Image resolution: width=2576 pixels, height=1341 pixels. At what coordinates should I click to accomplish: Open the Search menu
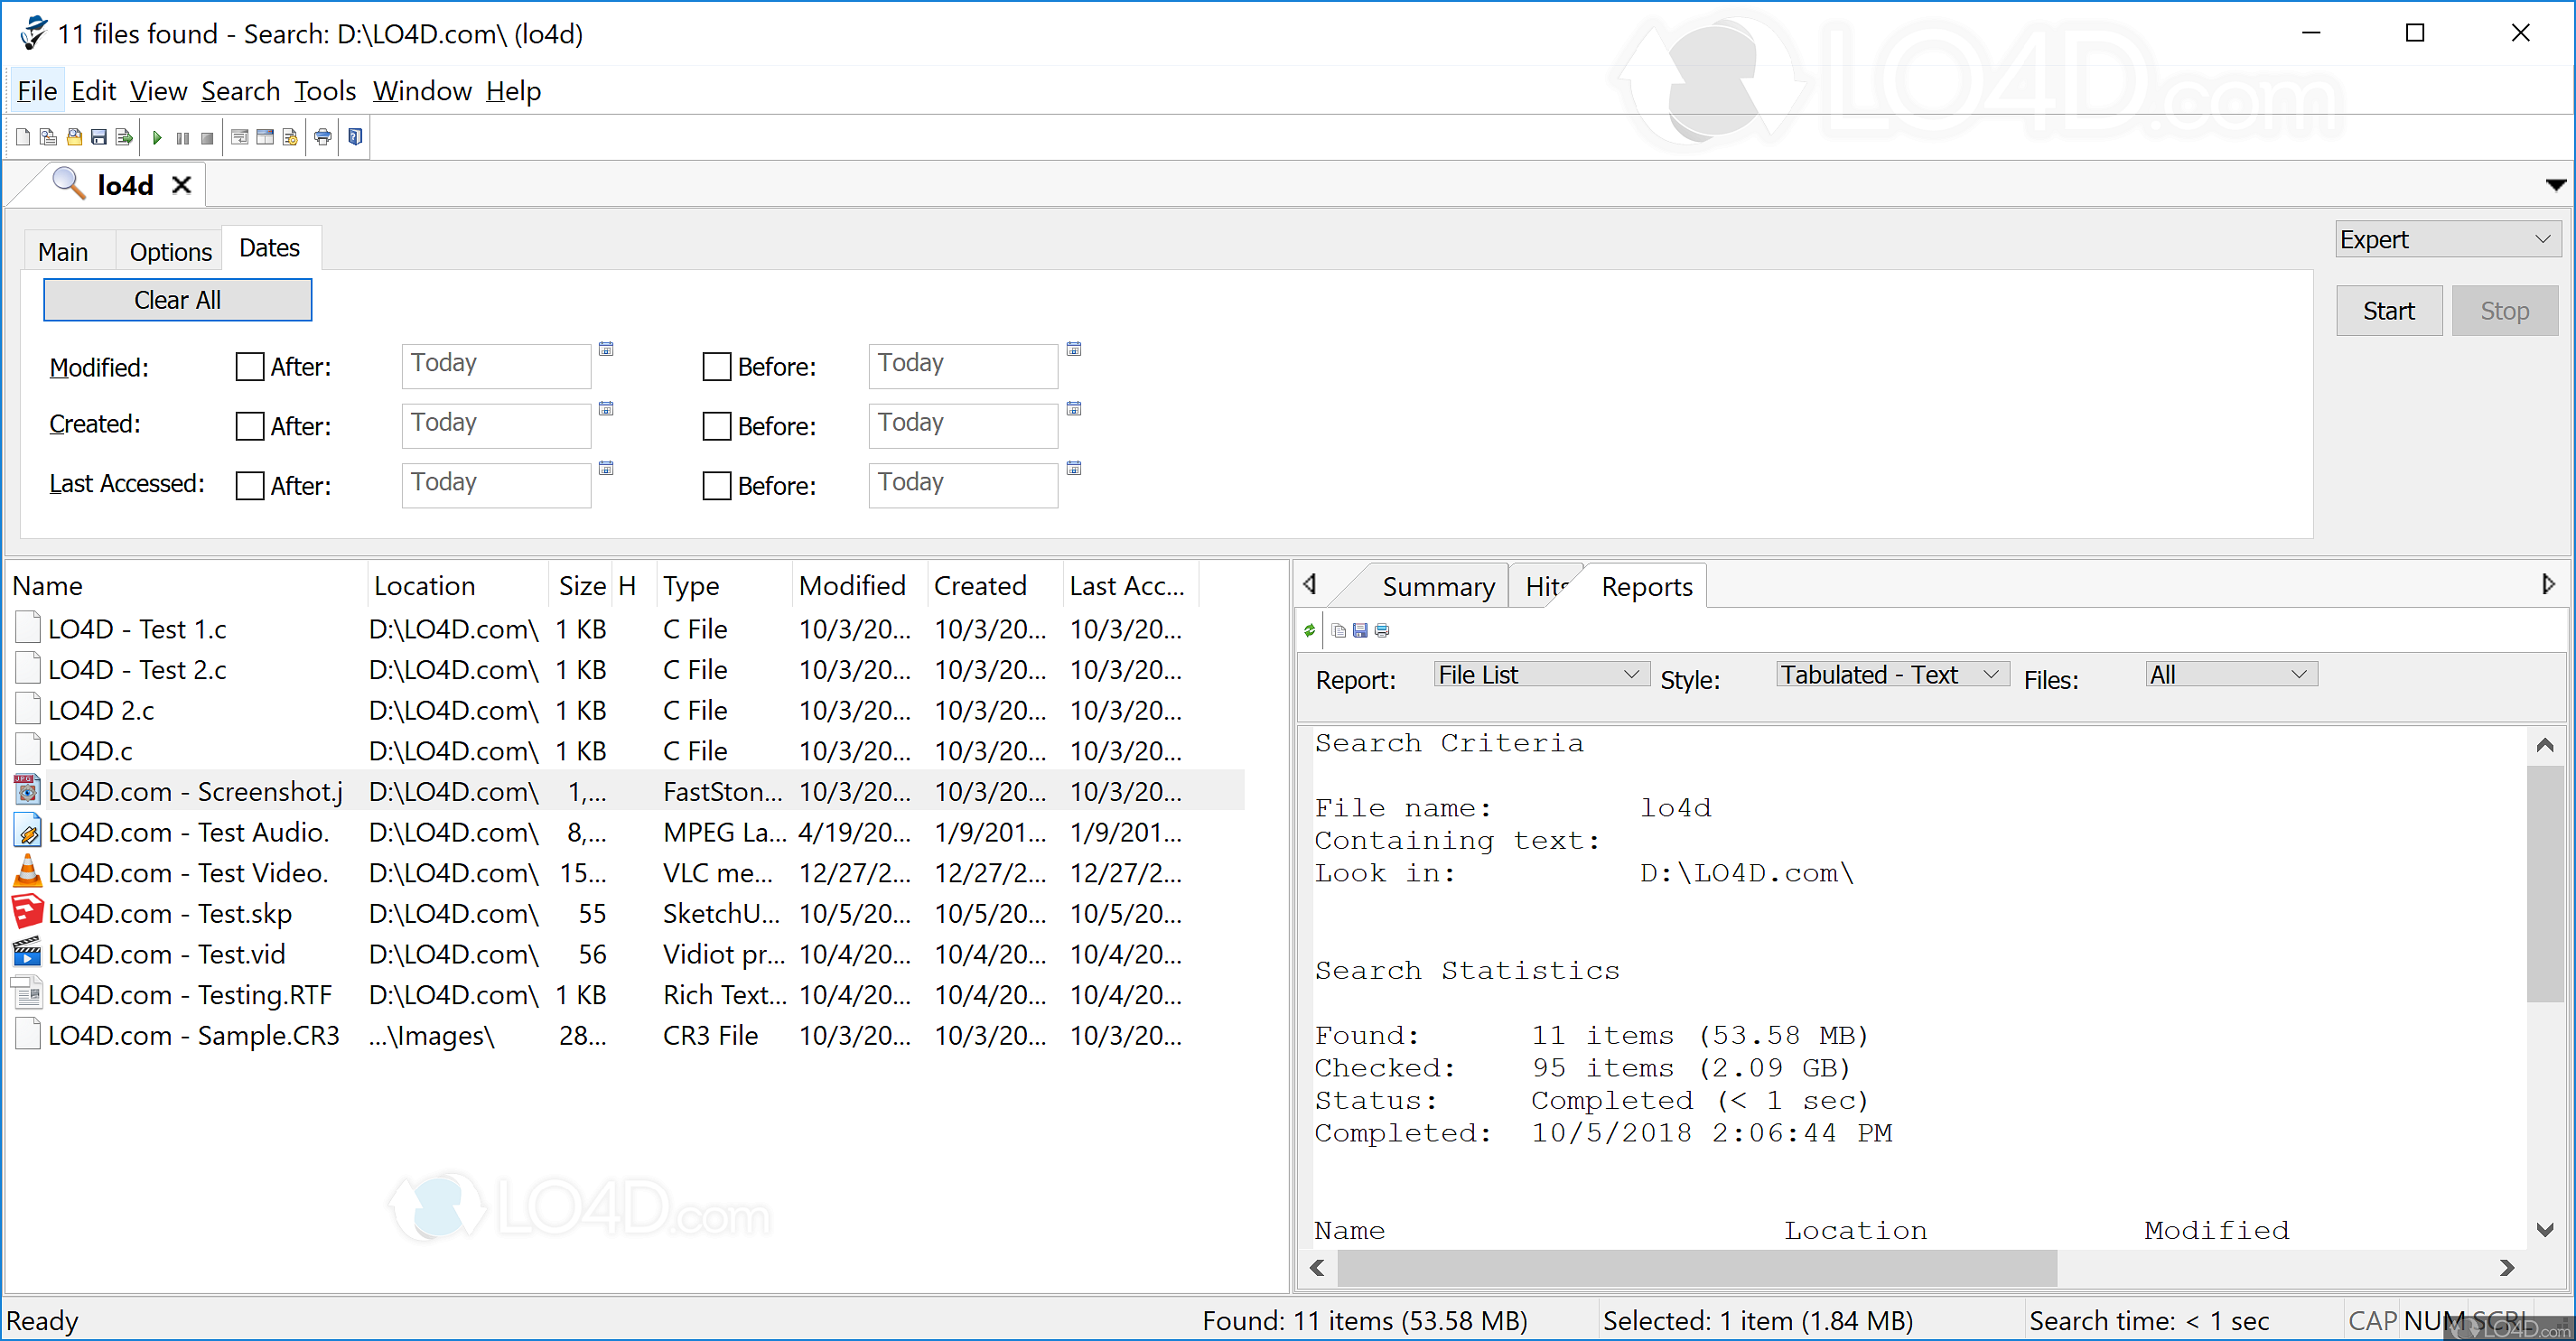(x=240, y=91)
